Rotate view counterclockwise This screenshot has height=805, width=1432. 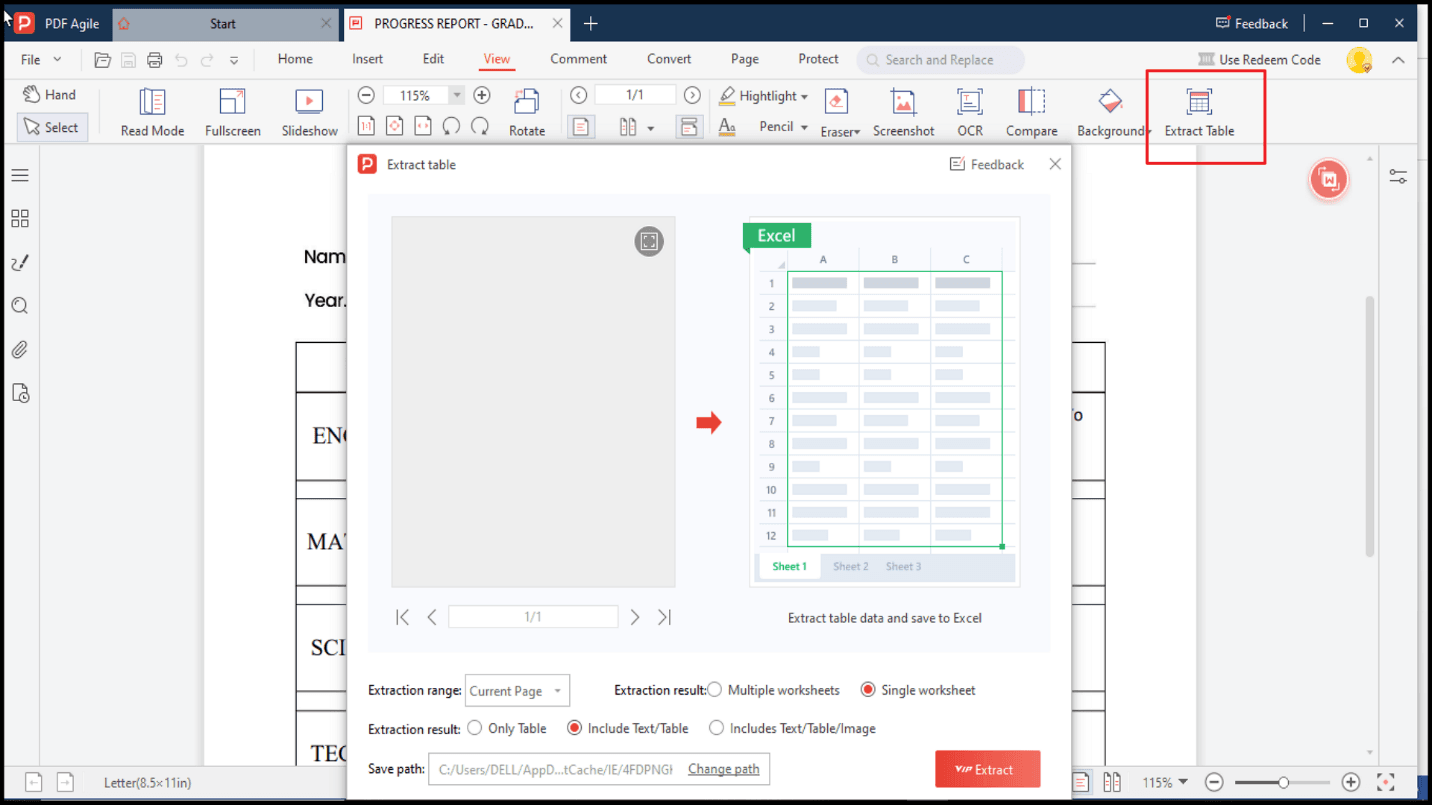(x=451, y=126)
